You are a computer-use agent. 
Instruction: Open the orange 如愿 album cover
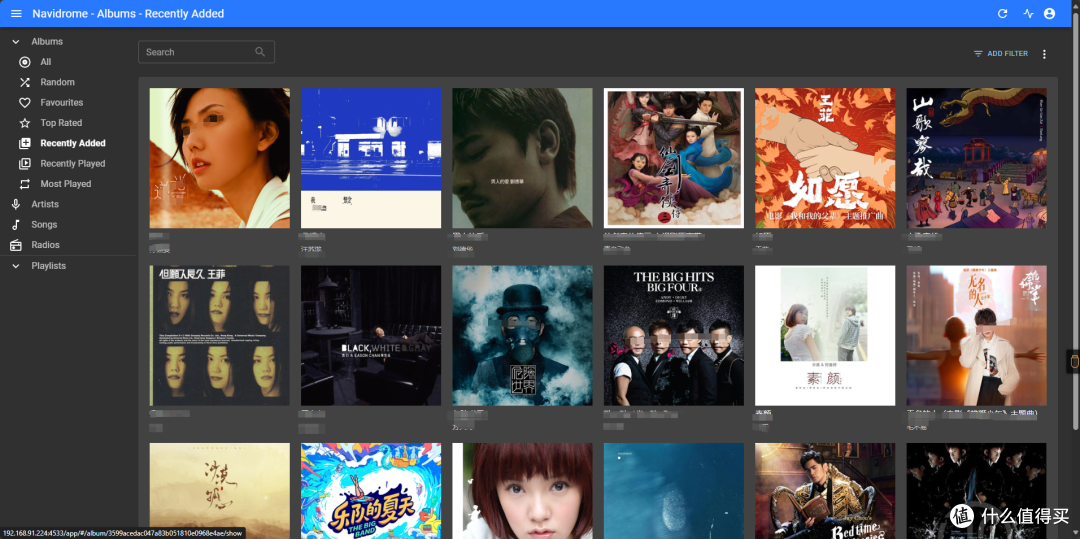[x=825, y=158]
